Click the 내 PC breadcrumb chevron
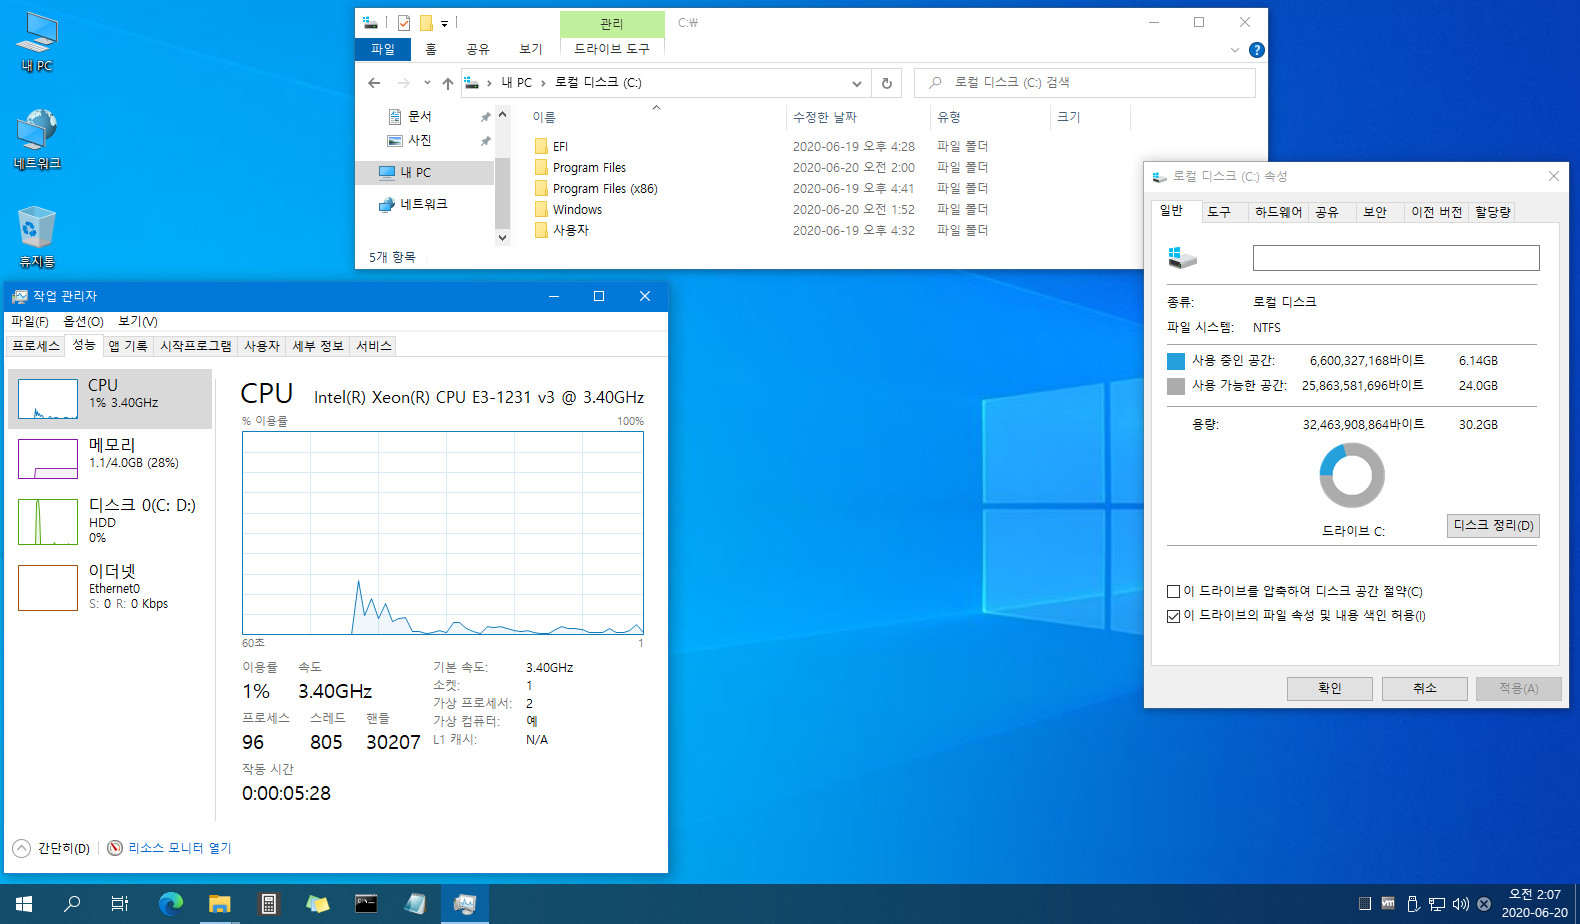Image resolution: width=1580 pixels, height=924 pixels. (x=543, y=83)
